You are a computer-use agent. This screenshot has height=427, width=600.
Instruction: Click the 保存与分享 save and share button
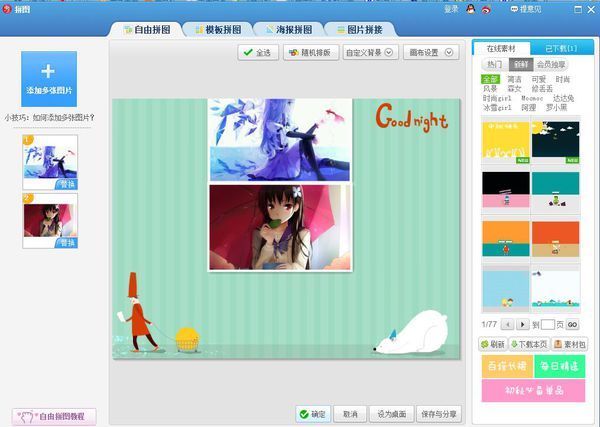439,414
